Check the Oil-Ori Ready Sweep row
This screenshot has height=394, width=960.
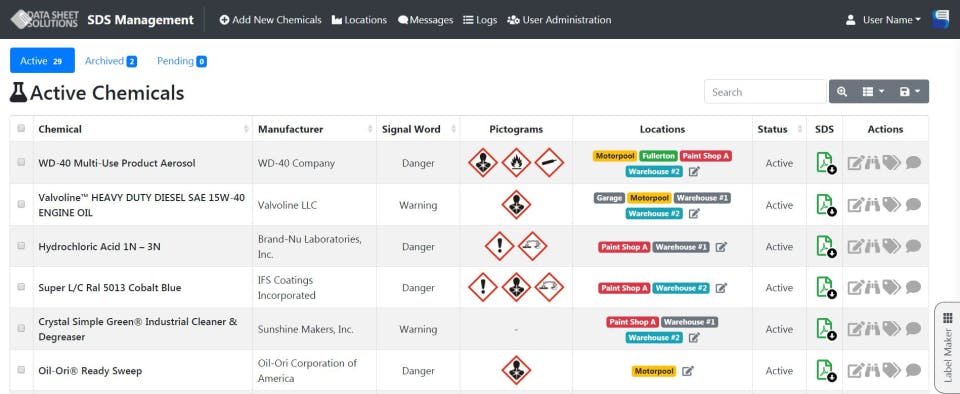pos(21,370)
